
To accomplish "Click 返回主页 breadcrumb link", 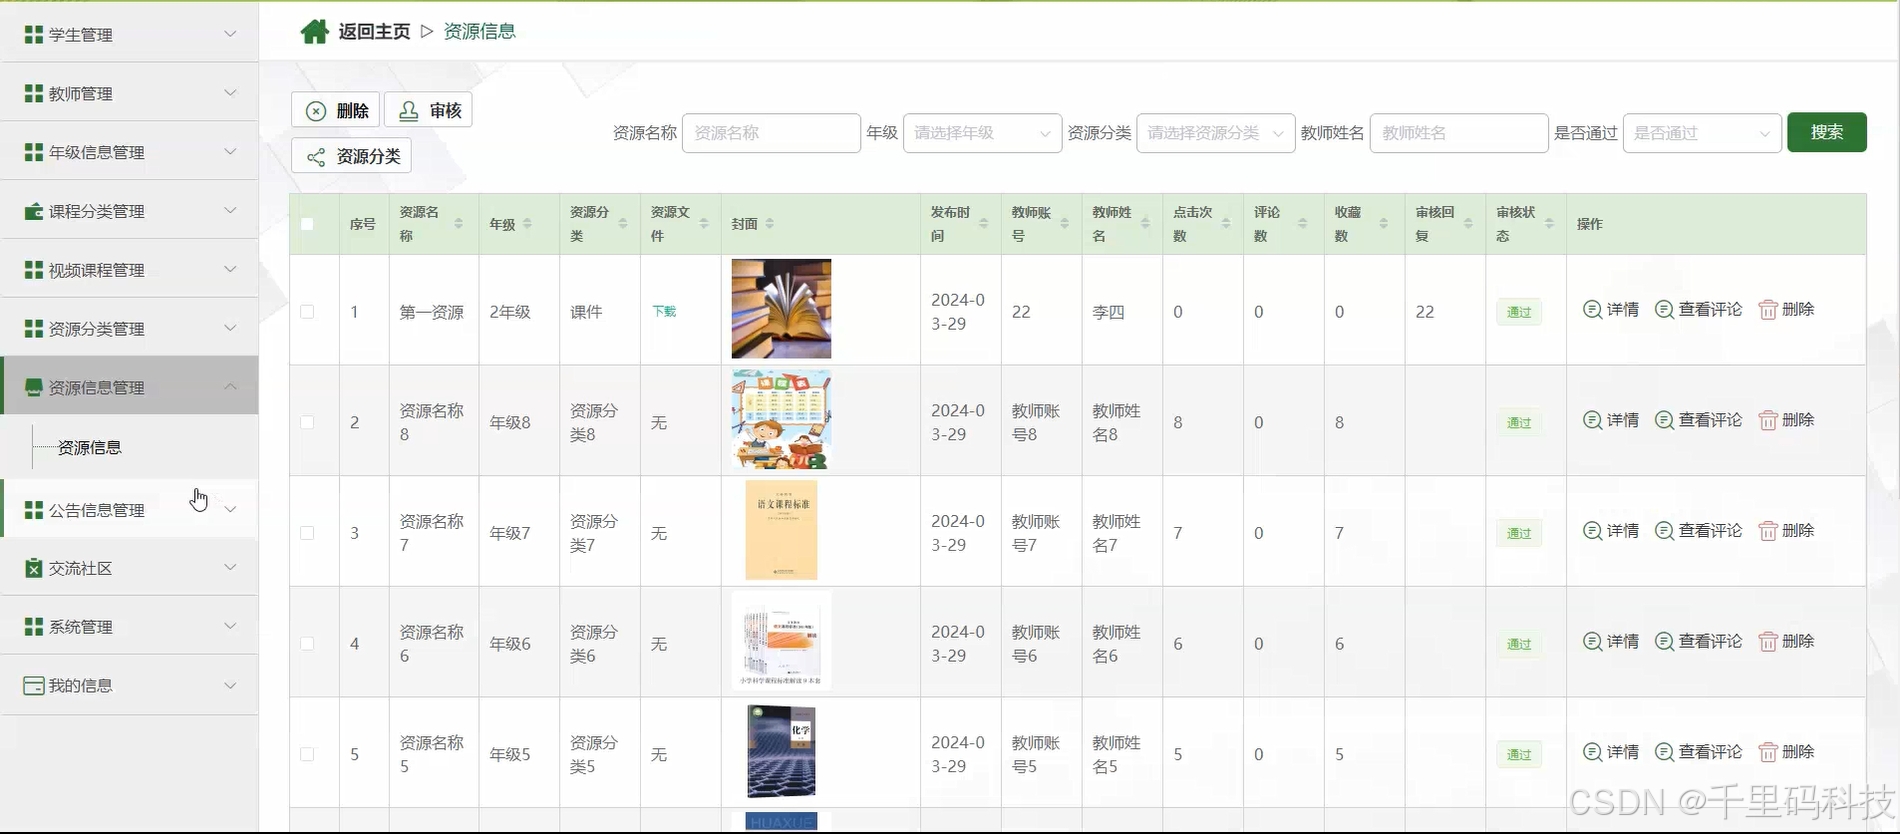I will 374,32.
